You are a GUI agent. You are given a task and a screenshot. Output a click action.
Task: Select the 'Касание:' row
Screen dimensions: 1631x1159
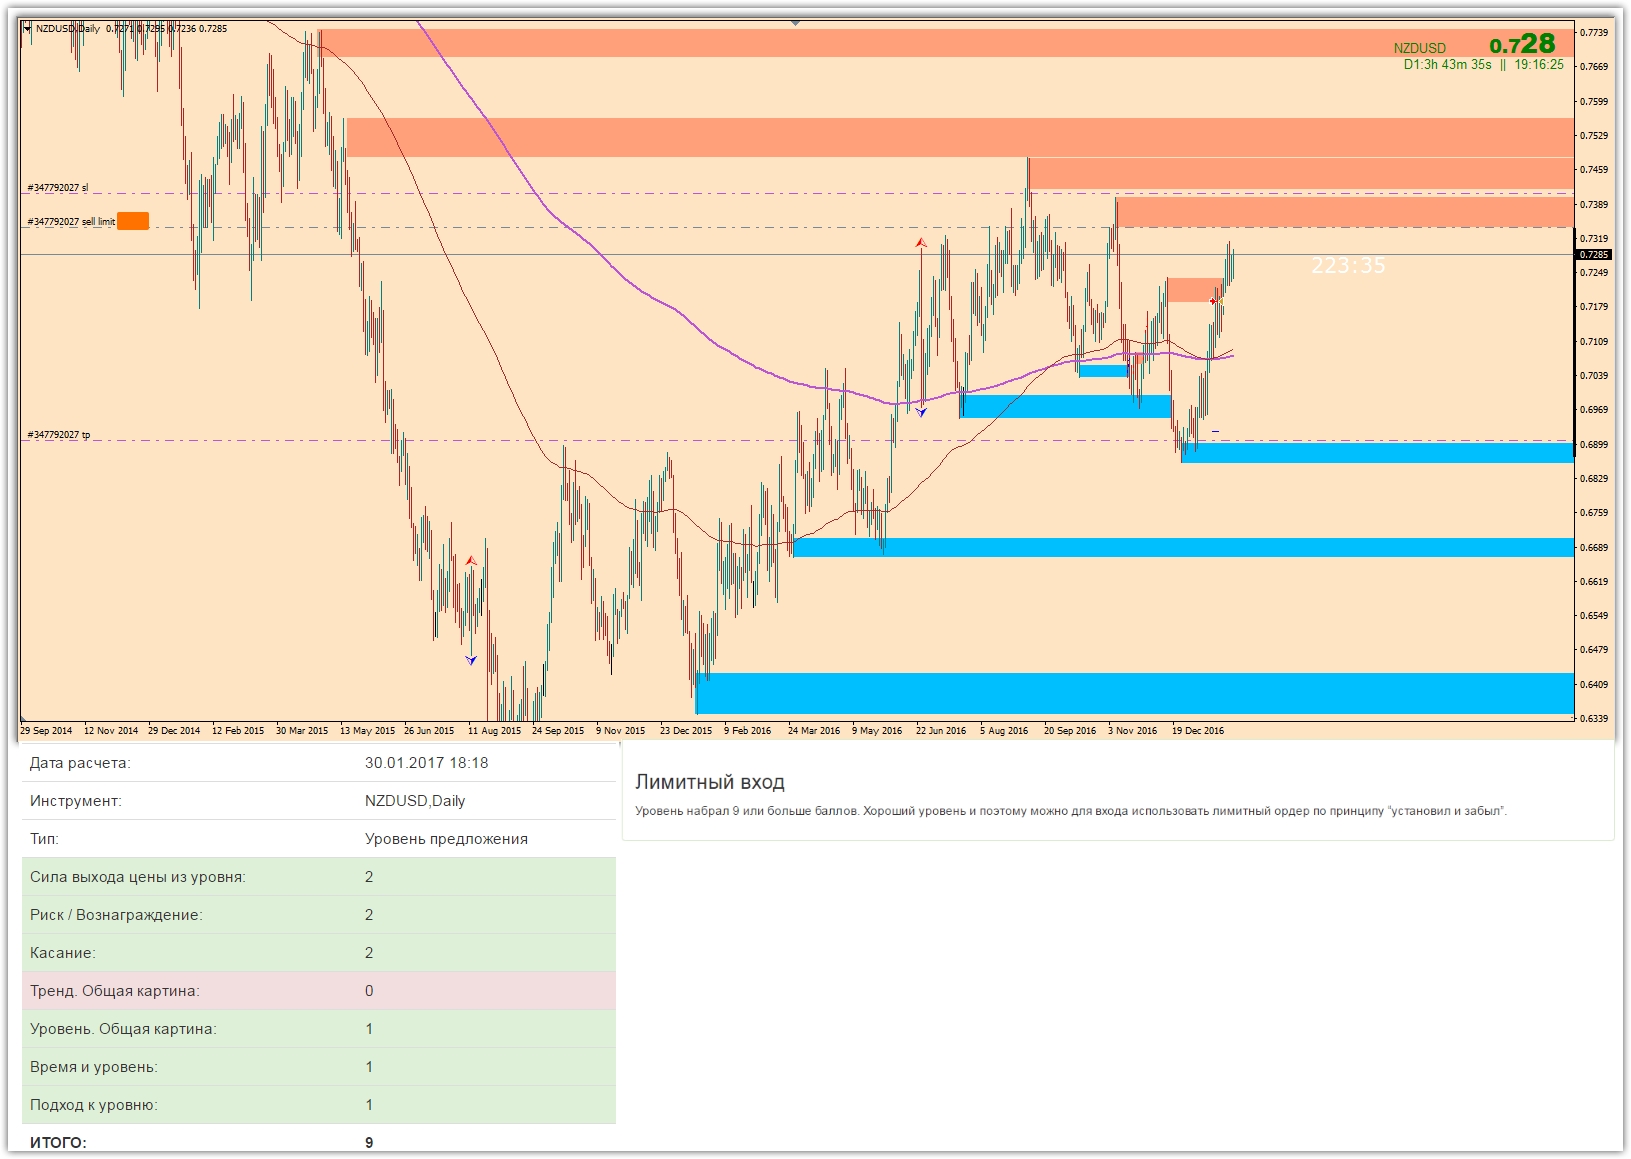[319, 953]
